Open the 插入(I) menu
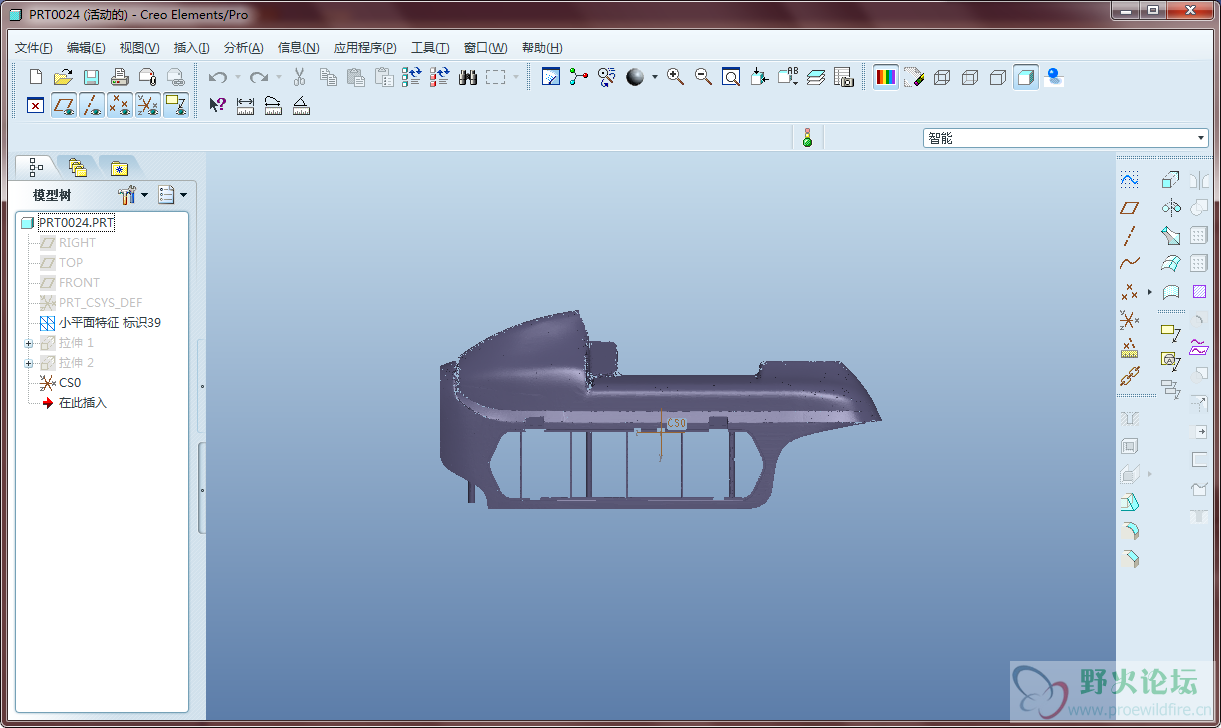Image resolution: width=1221 pixels, height=728 pixels. coord(191,48)
